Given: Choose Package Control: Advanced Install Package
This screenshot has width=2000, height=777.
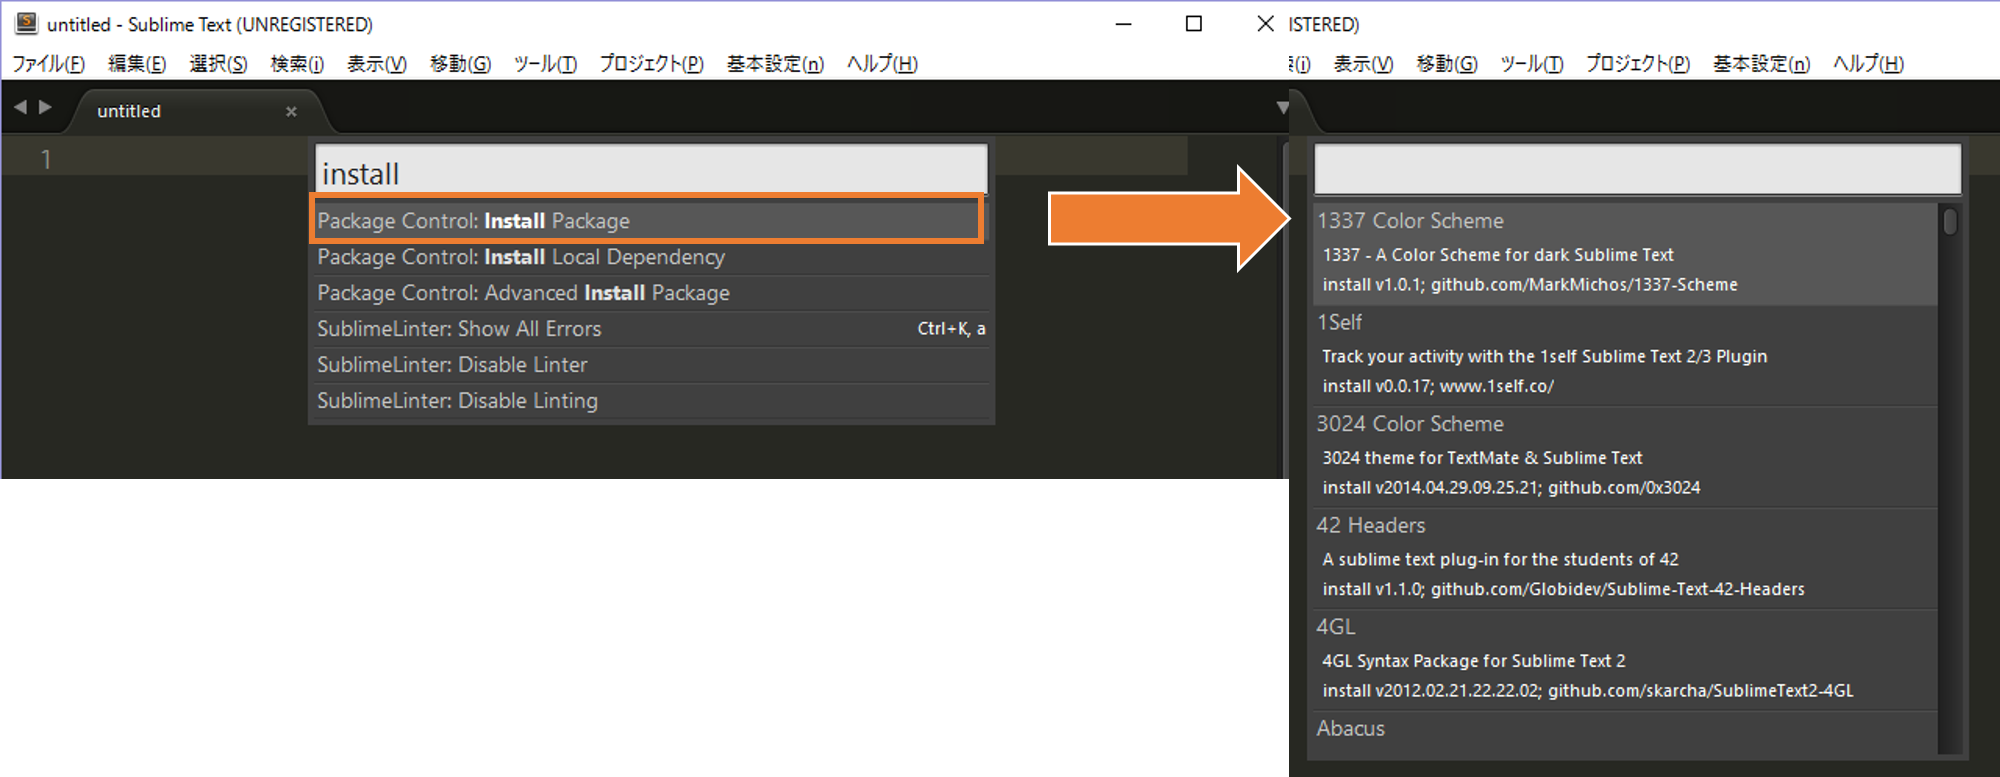Looking at the screenshot, I should (x=651, y=293).
